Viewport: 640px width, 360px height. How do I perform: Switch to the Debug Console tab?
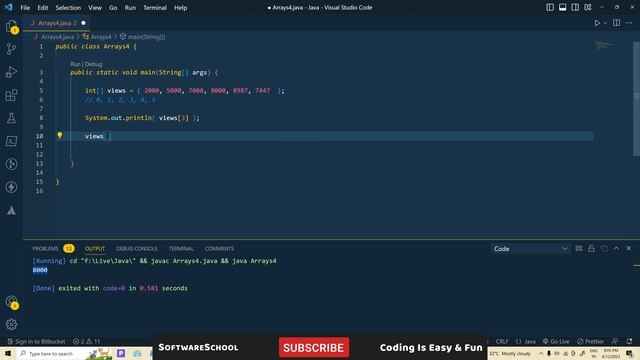pos(137,249)
